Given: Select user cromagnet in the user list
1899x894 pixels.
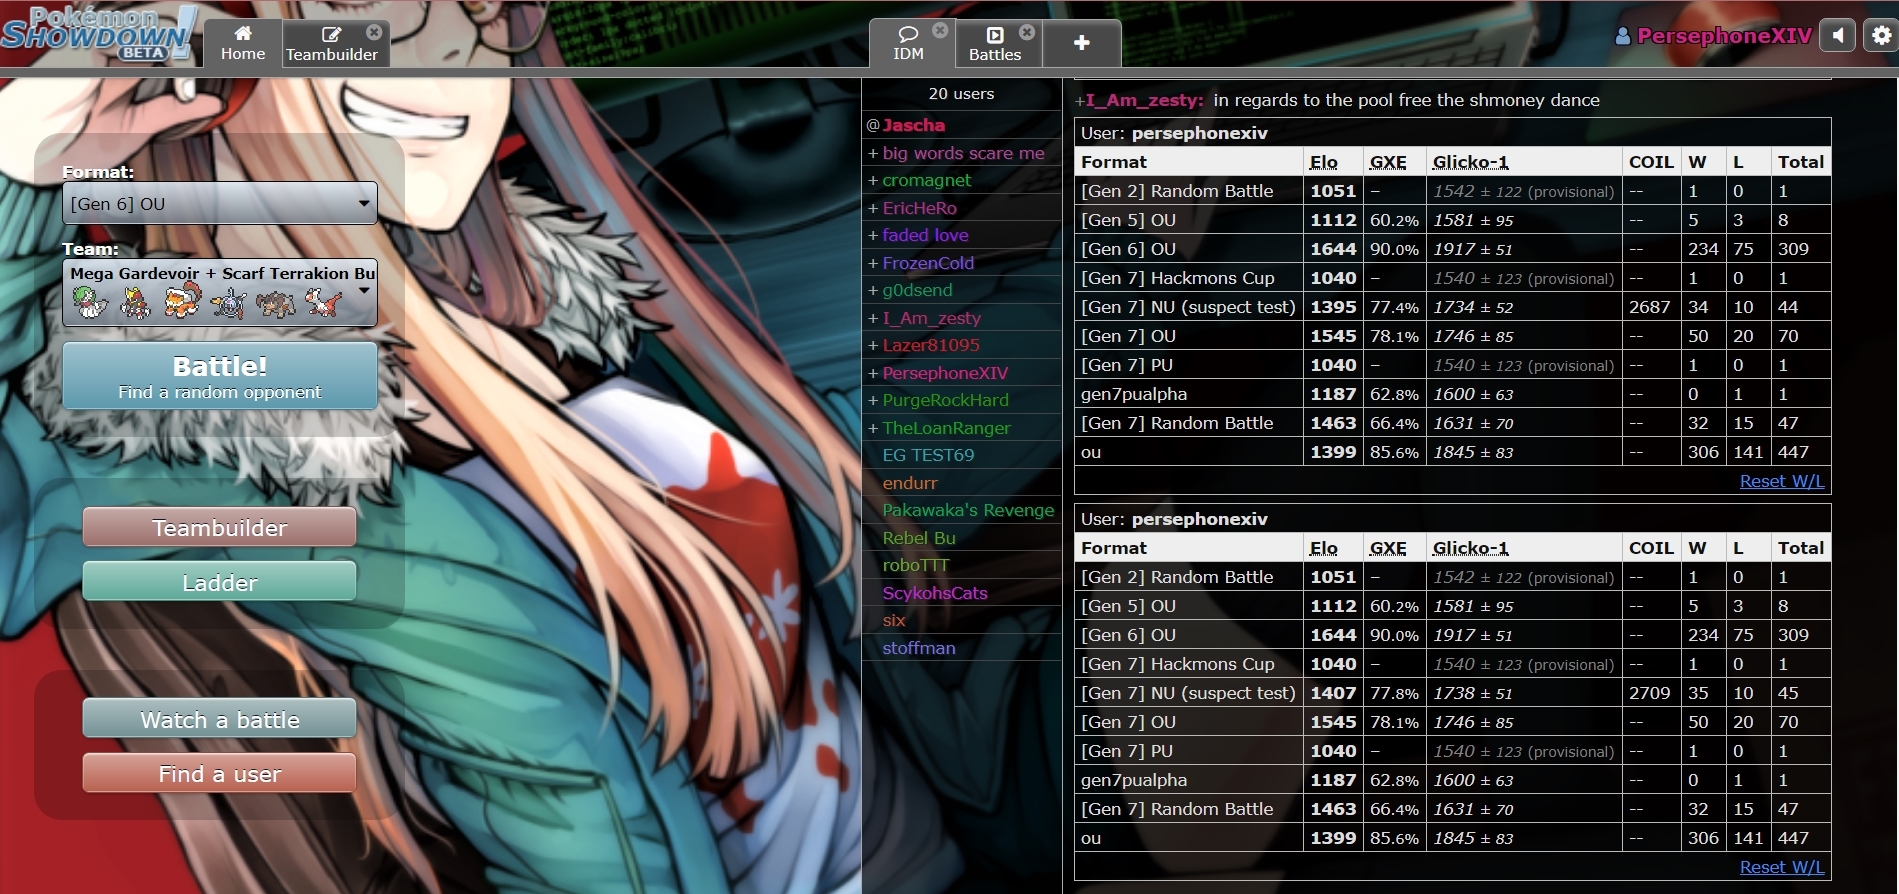Looking at the screenshot, I should (962, 180).
